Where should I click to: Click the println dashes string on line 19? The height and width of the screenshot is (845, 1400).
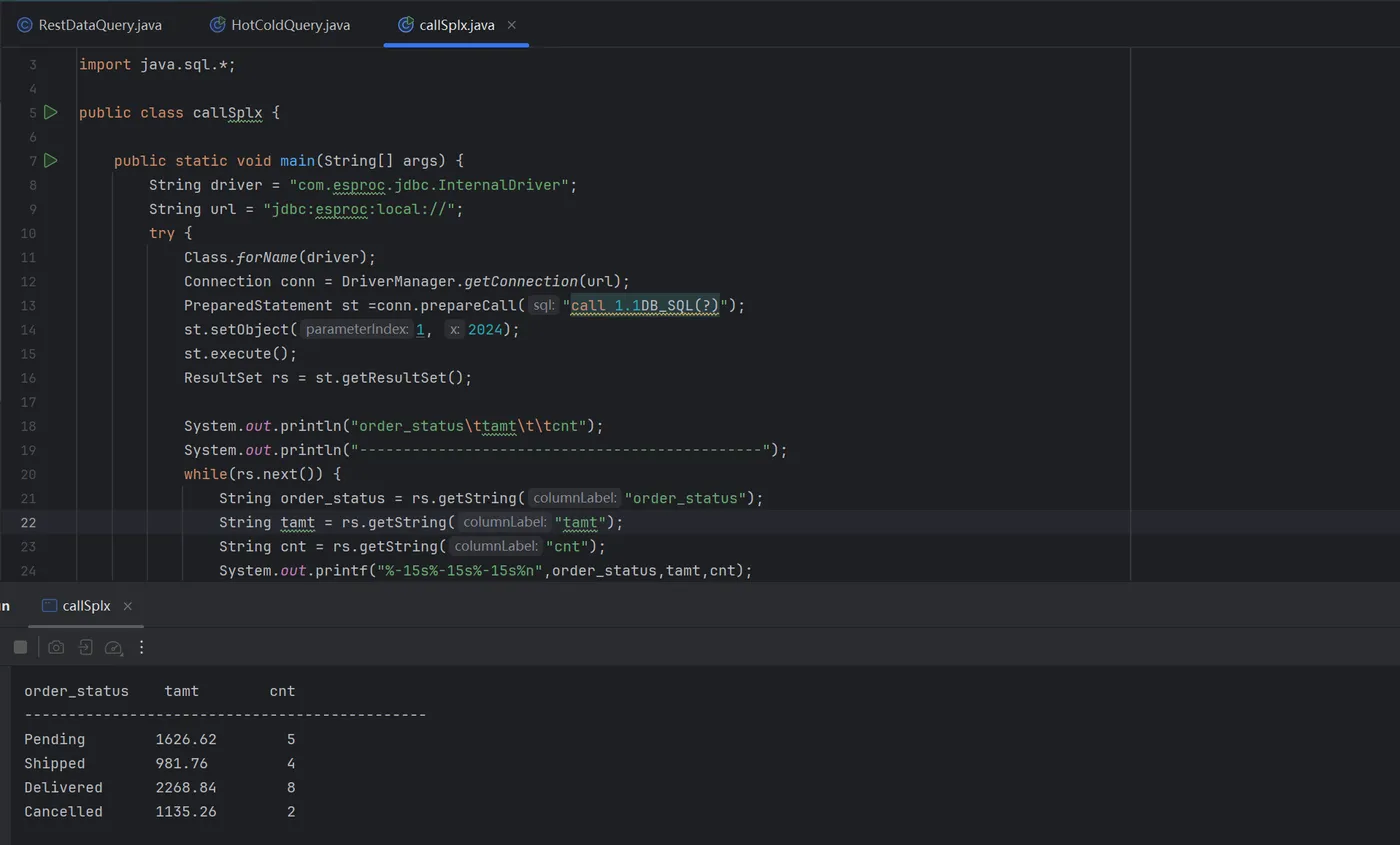pos(560,450)
